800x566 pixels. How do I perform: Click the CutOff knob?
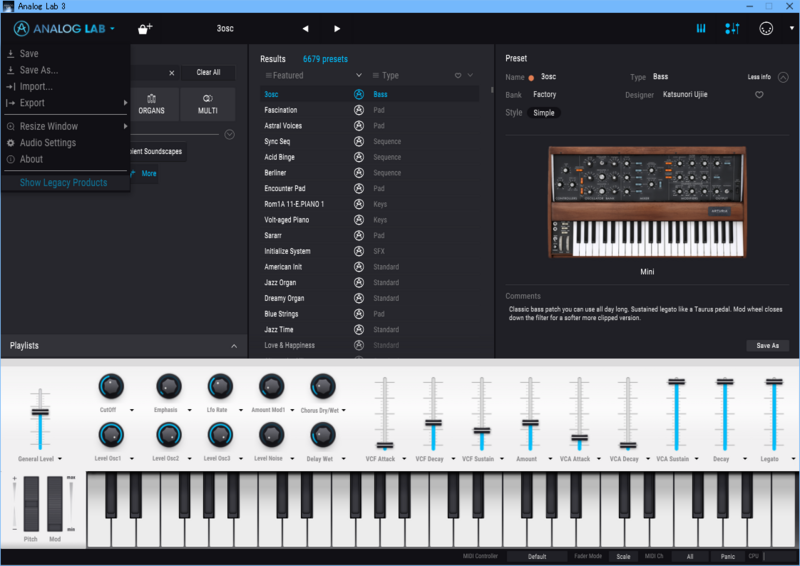tap(111, 386)
